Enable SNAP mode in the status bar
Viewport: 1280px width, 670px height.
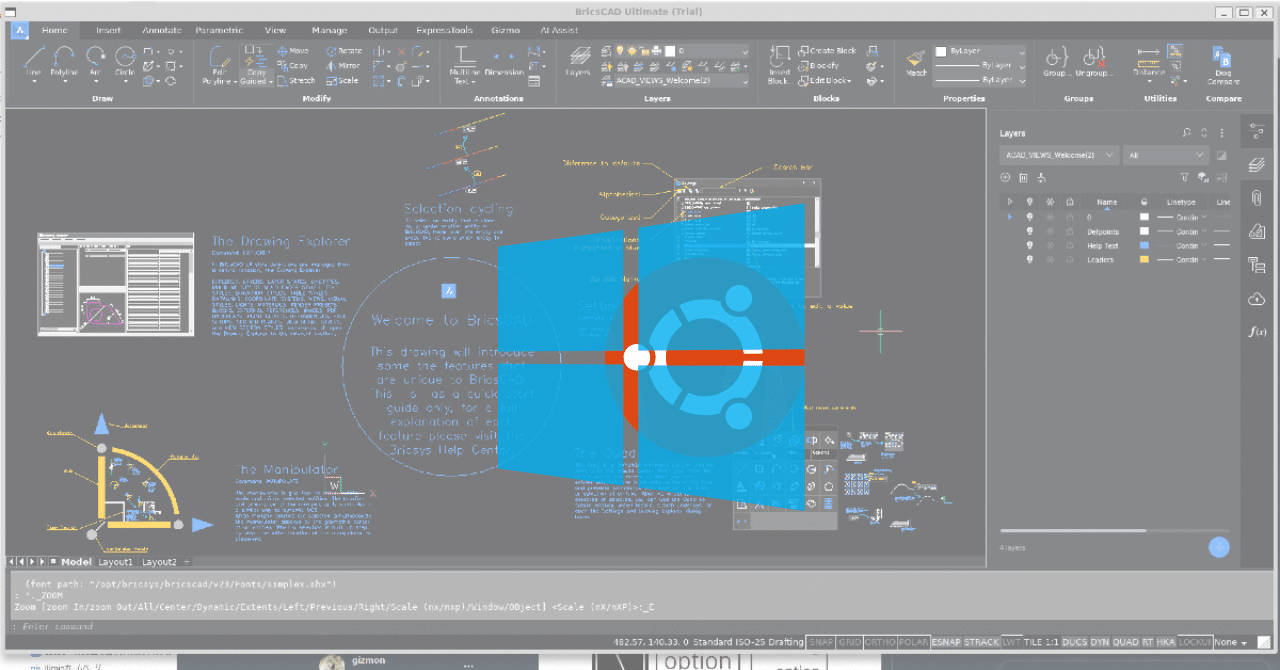(821, 641)
